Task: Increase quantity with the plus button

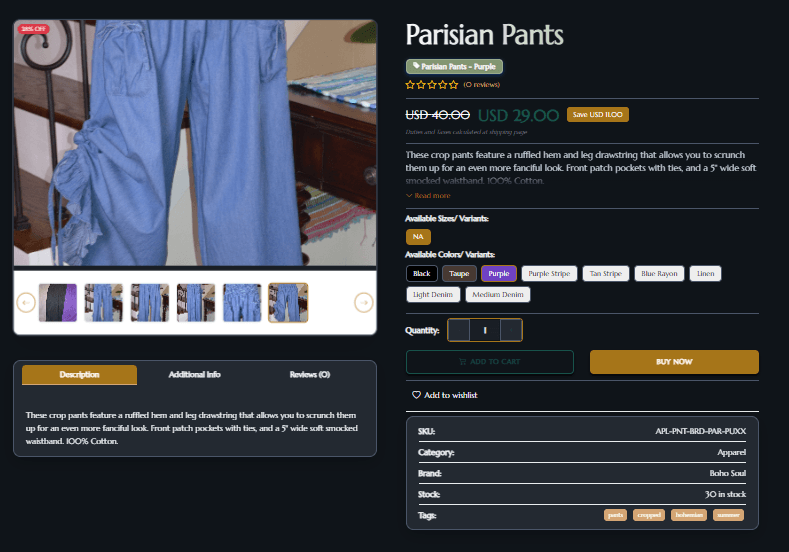Action: pos(511,330)
